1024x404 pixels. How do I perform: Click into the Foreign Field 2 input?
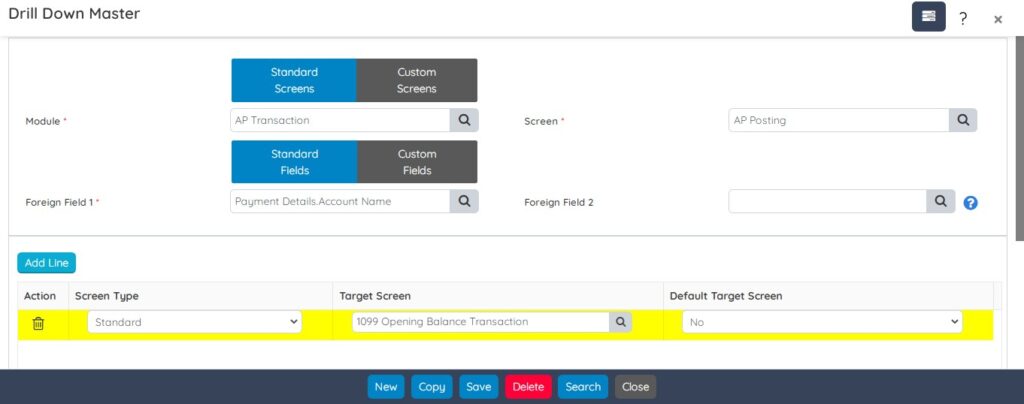click(x=827, y=201)
